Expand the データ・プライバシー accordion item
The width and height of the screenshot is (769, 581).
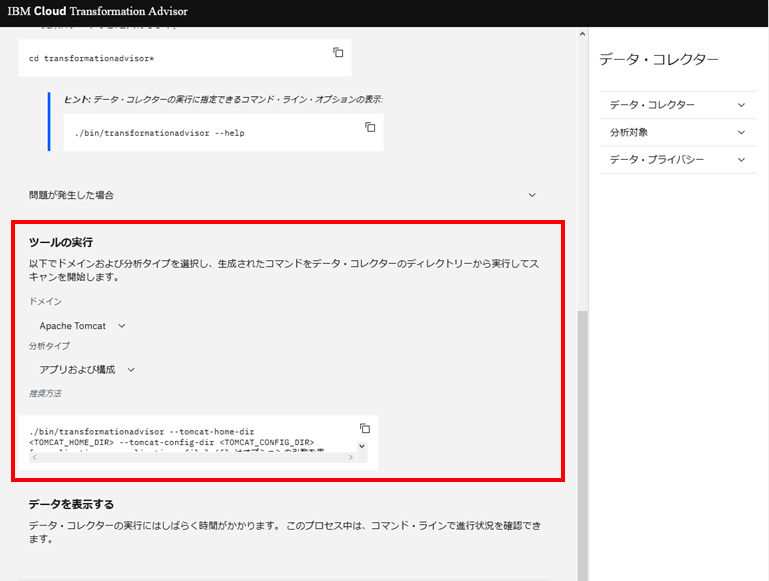click(x=678, y=160)
